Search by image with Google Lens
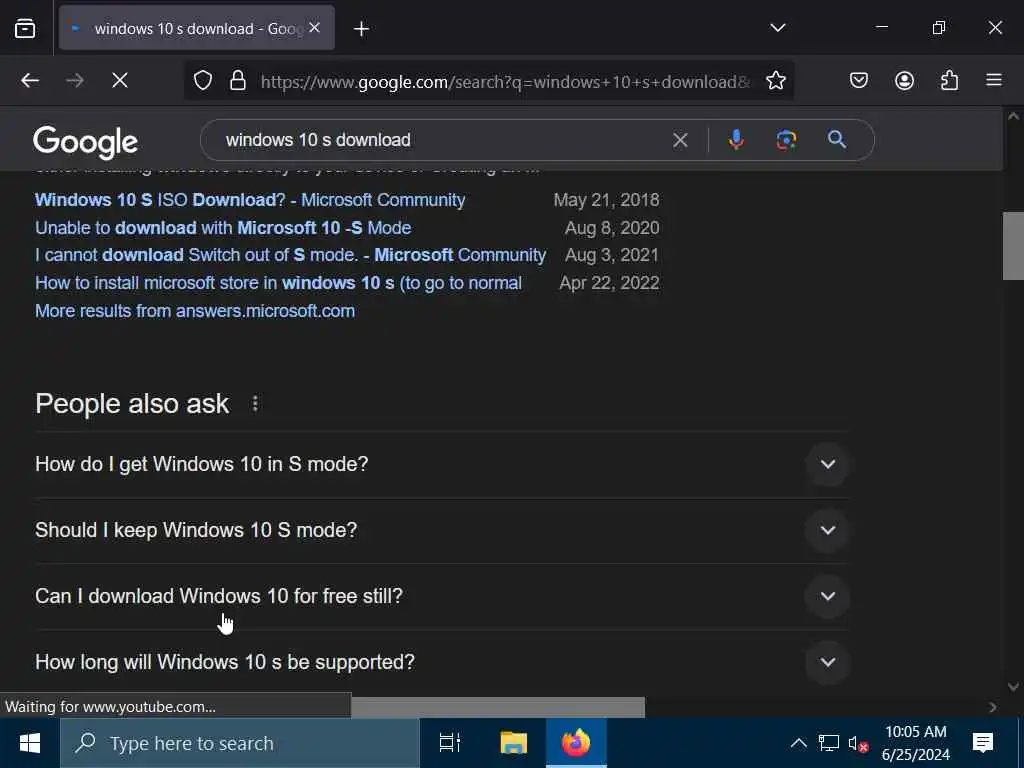The height and width of the screenshot is (768, 1024). pyautogui.click(x=786, y=140)
